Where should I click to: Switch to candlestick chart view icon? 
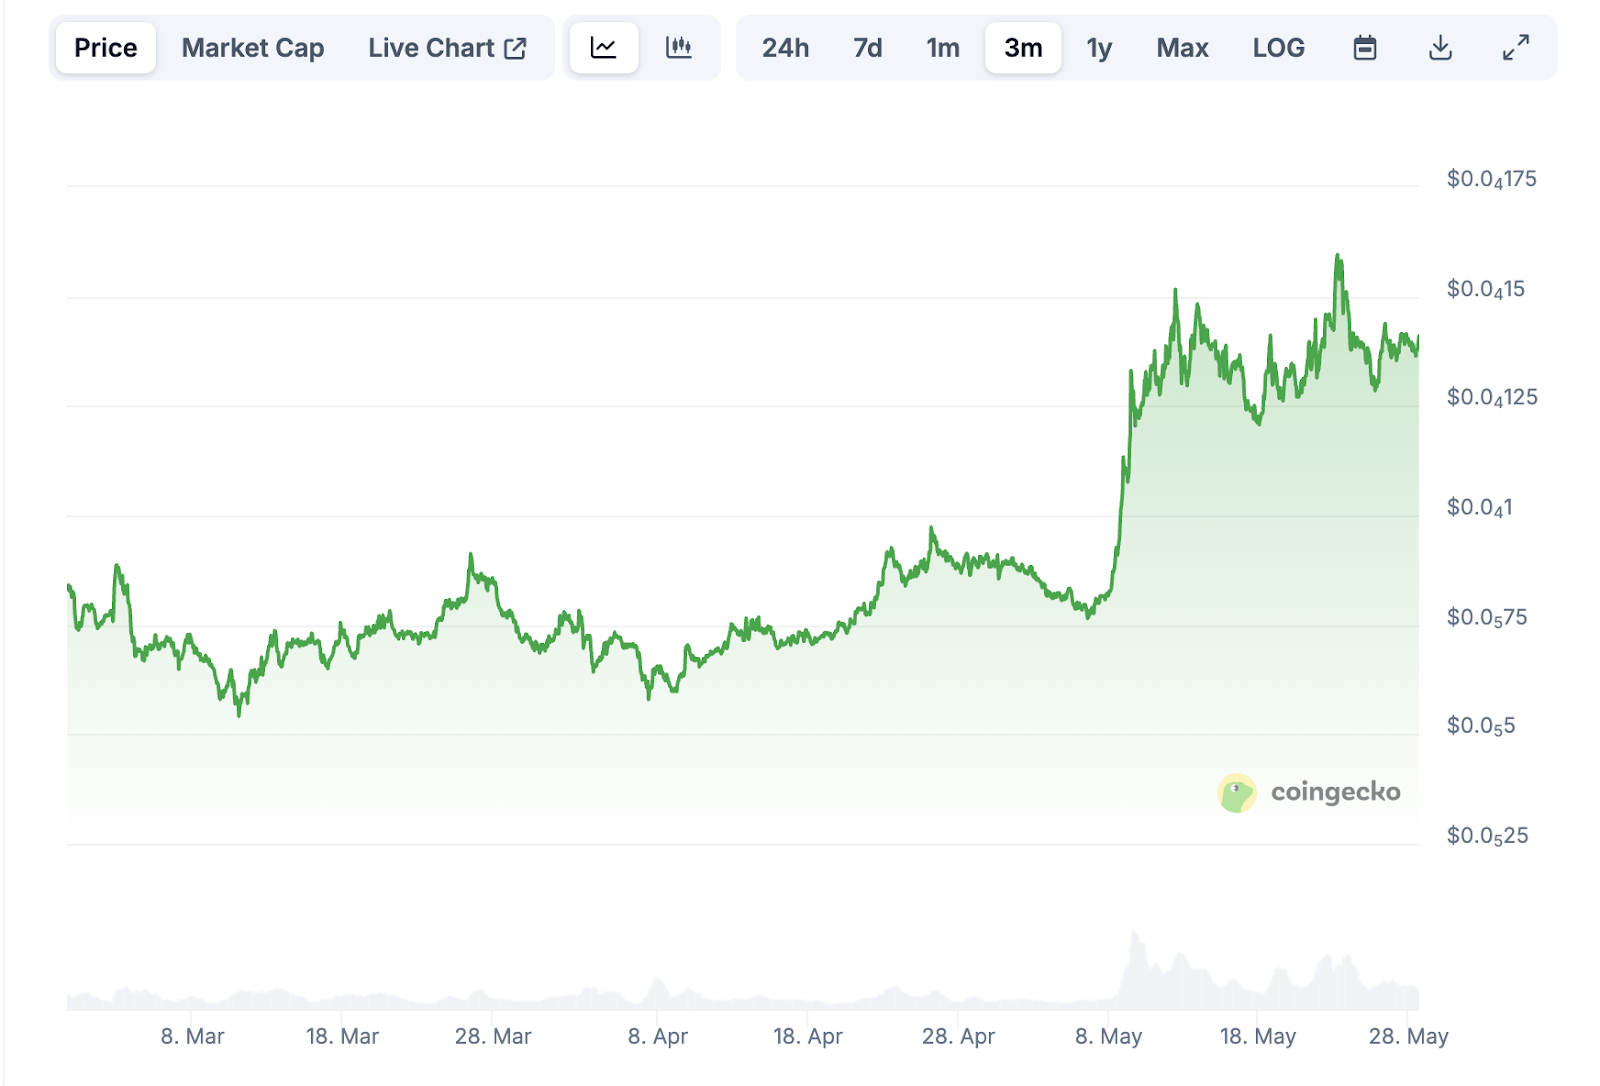(x=679, y=48)
